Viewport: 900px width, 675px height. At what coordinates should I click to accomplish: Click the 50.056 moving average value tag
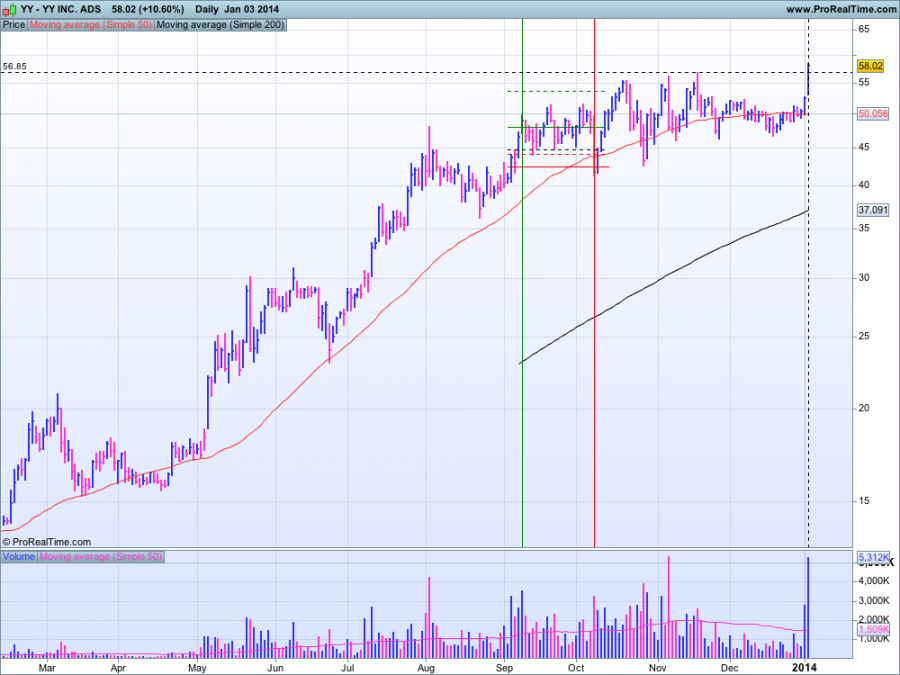(873, 114)
